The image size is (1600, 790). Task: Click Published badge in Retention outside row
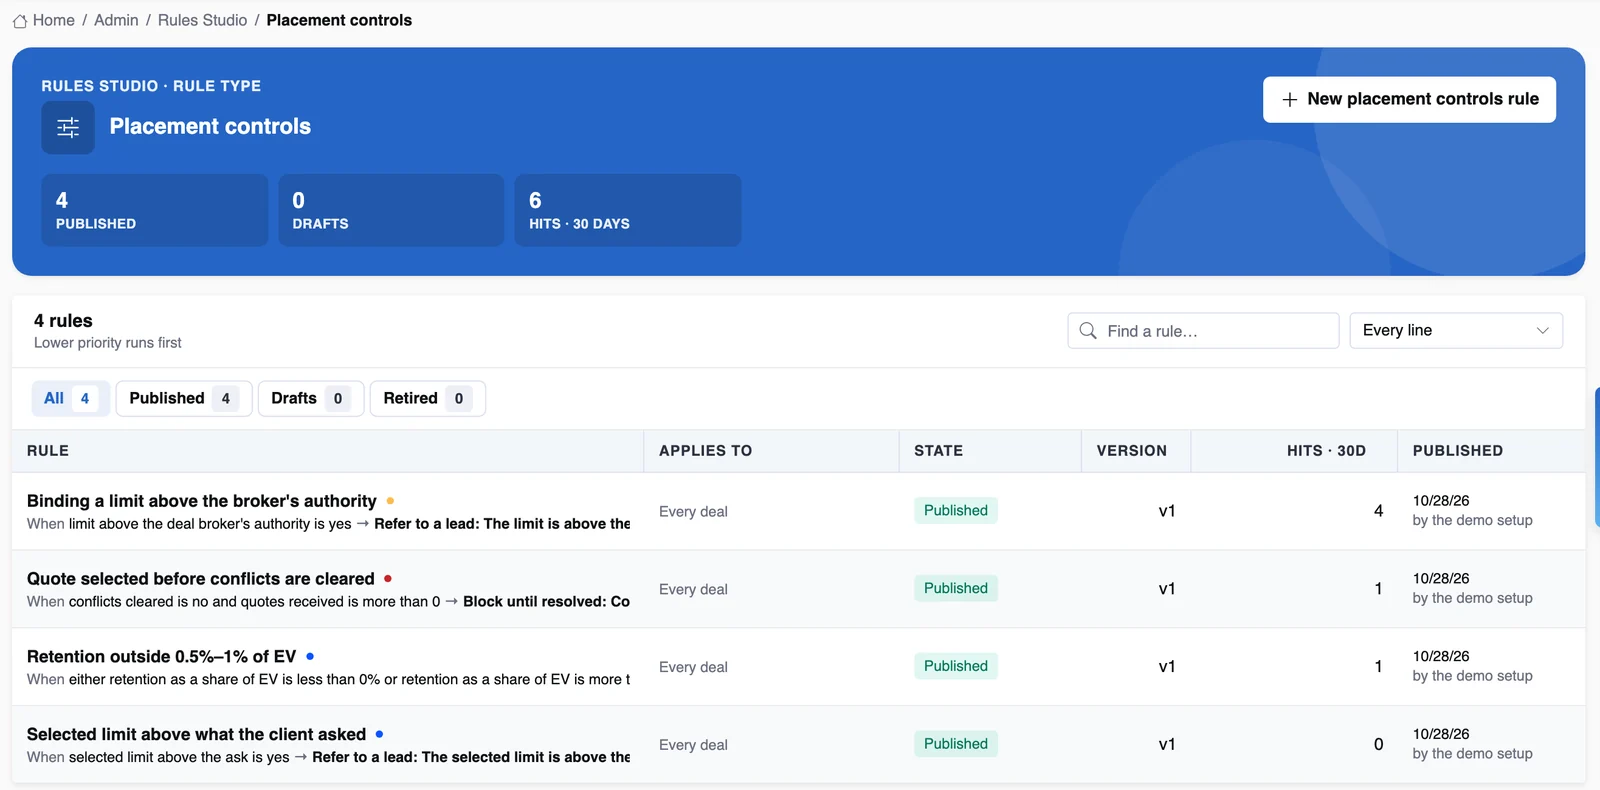[956, 667]
